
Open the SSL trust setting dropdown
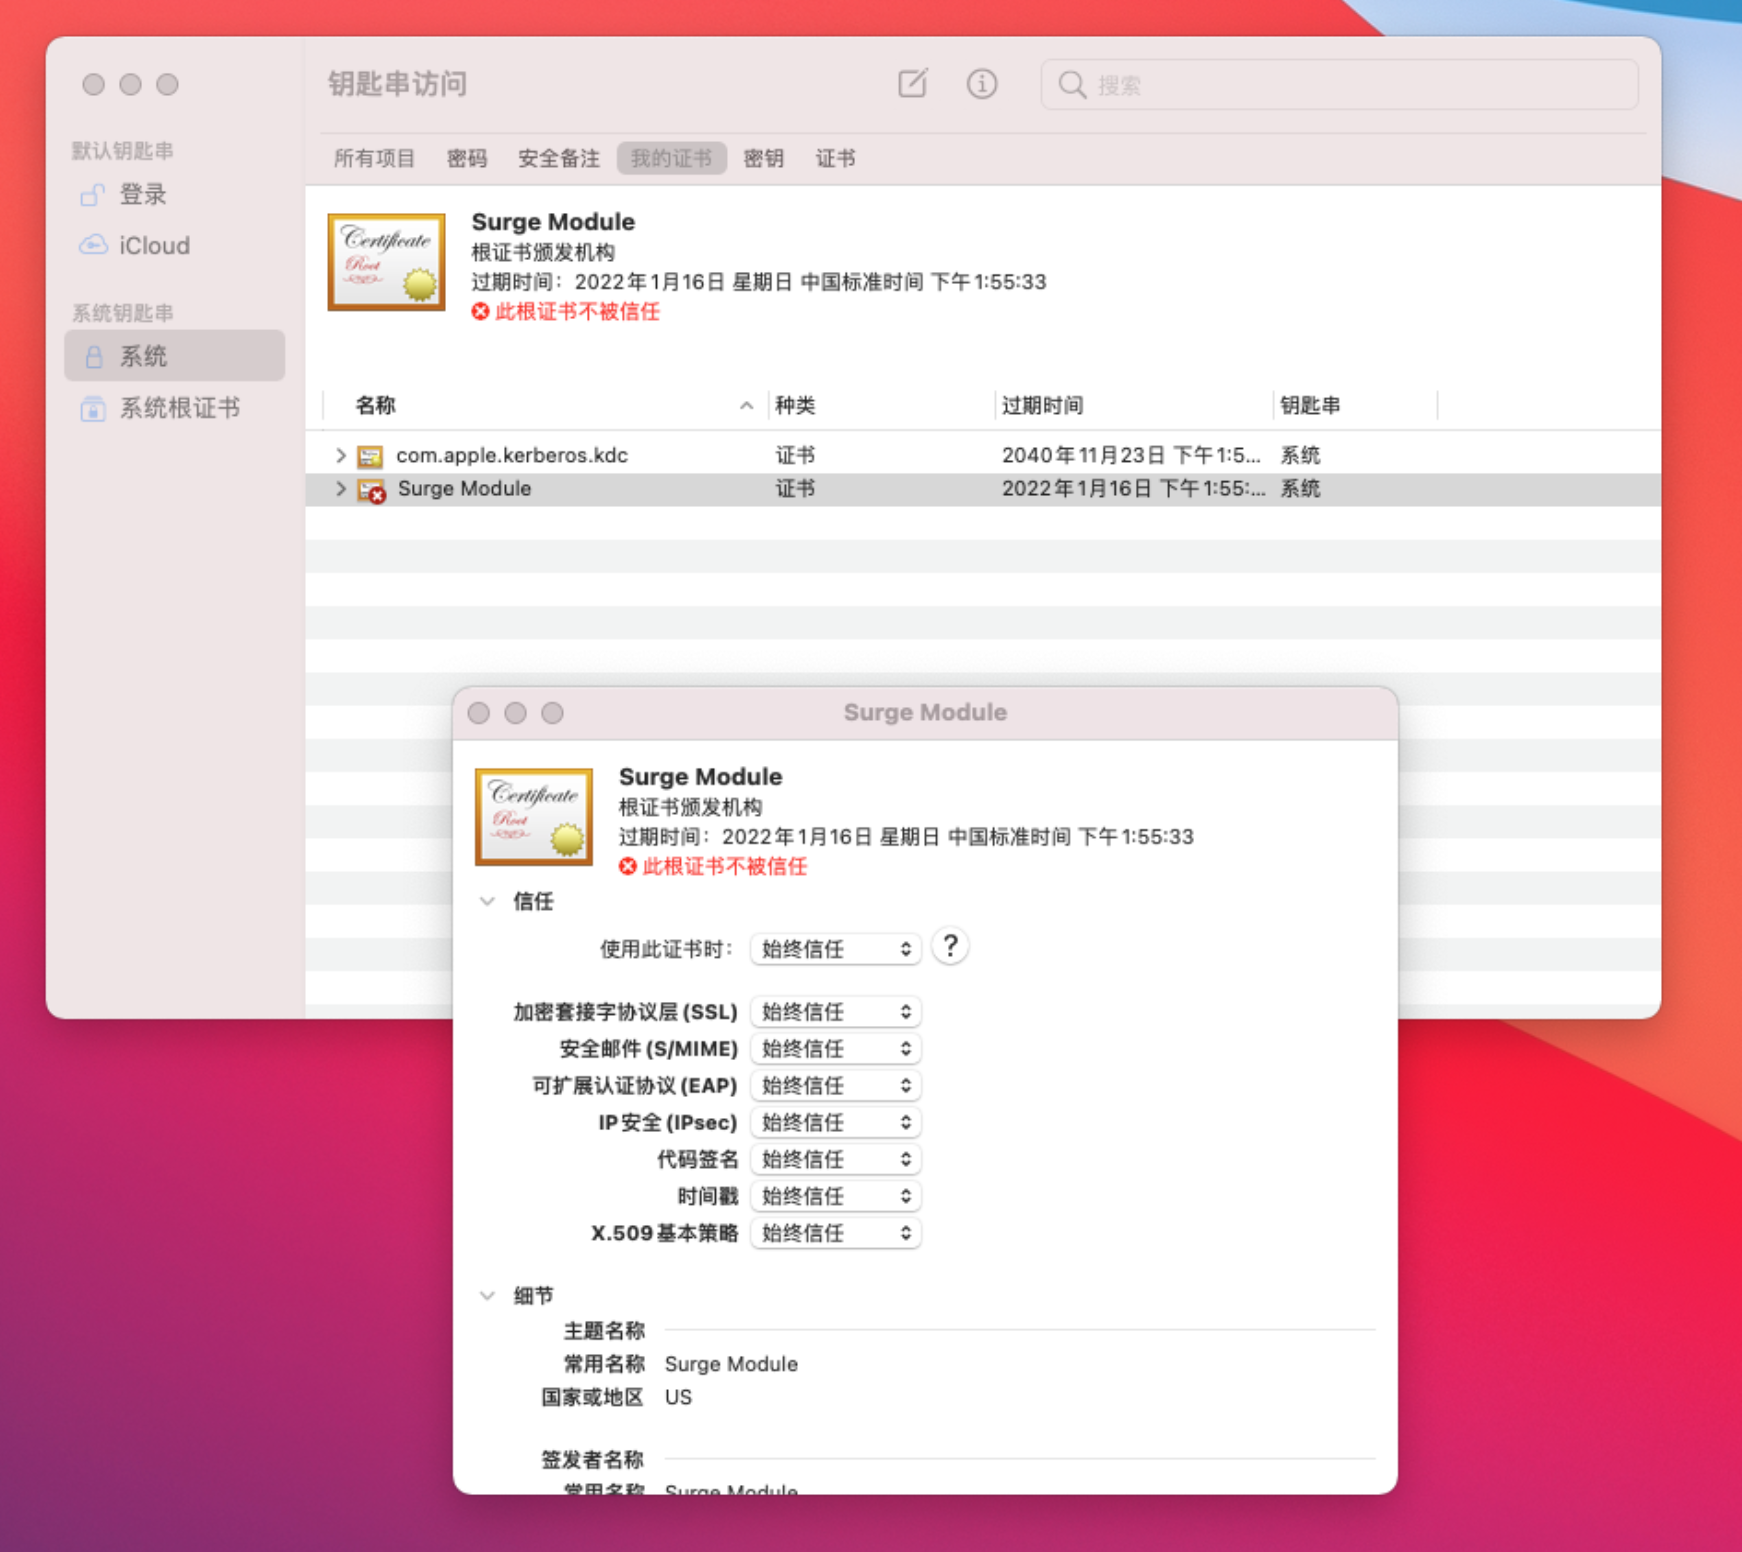point(835,1012)
